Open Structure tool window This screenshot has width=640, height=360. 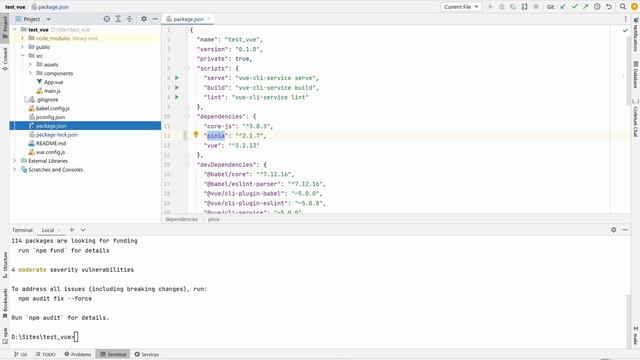click(5, 265)
